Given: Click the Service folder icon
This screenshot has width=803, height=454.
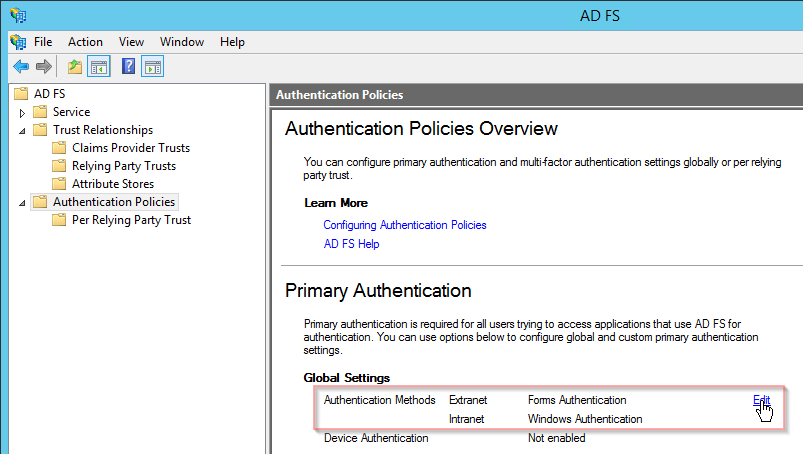Looking at the screenshot, I should (x=40, y=112).
